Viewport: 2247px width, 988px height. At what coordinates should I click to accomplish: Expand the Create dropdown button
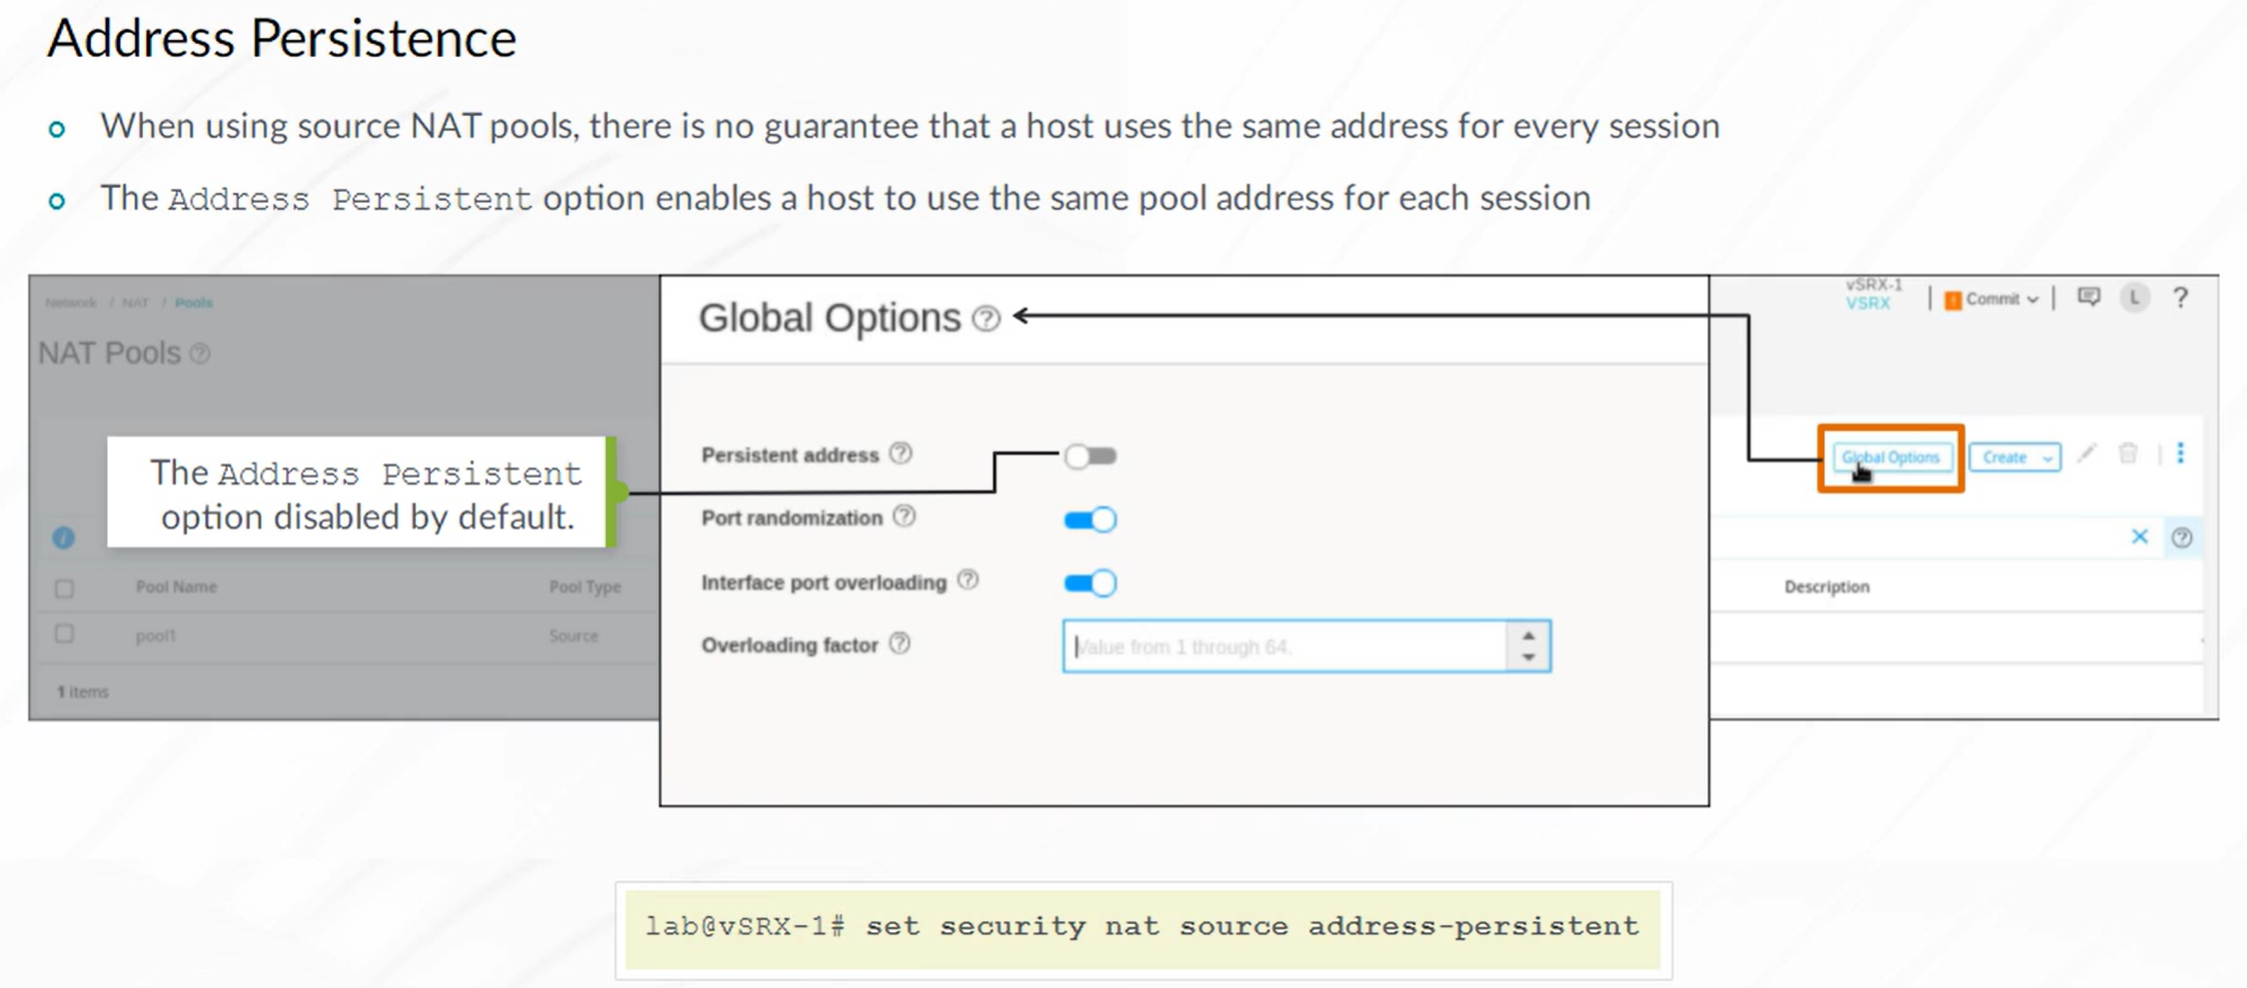point(2014,457)
